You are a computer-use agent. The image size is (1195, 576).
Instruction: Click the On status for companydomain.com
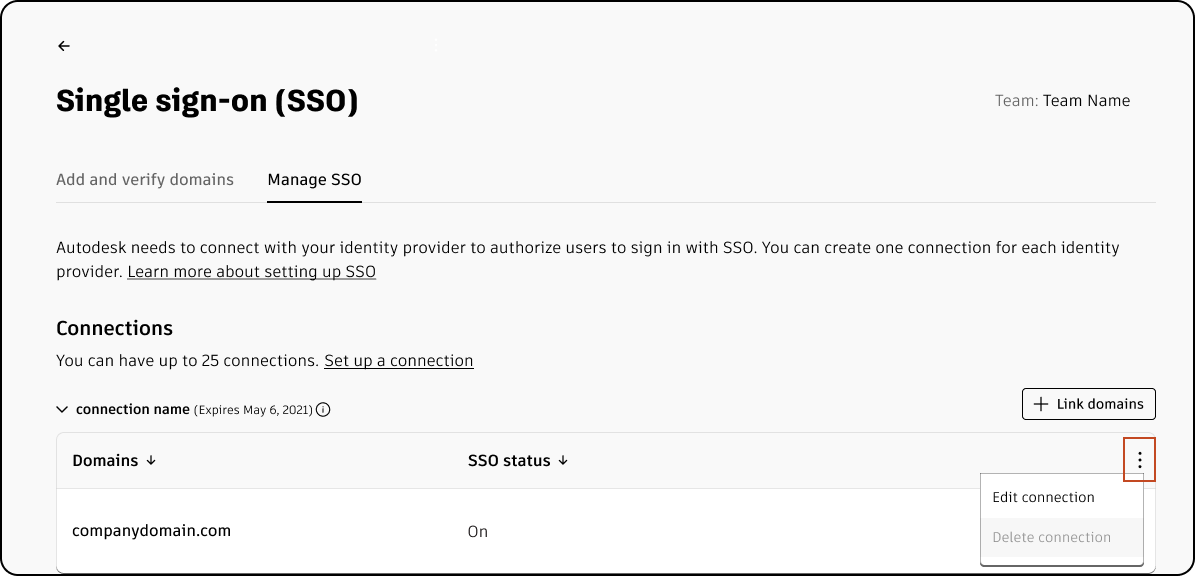[477, 531]
